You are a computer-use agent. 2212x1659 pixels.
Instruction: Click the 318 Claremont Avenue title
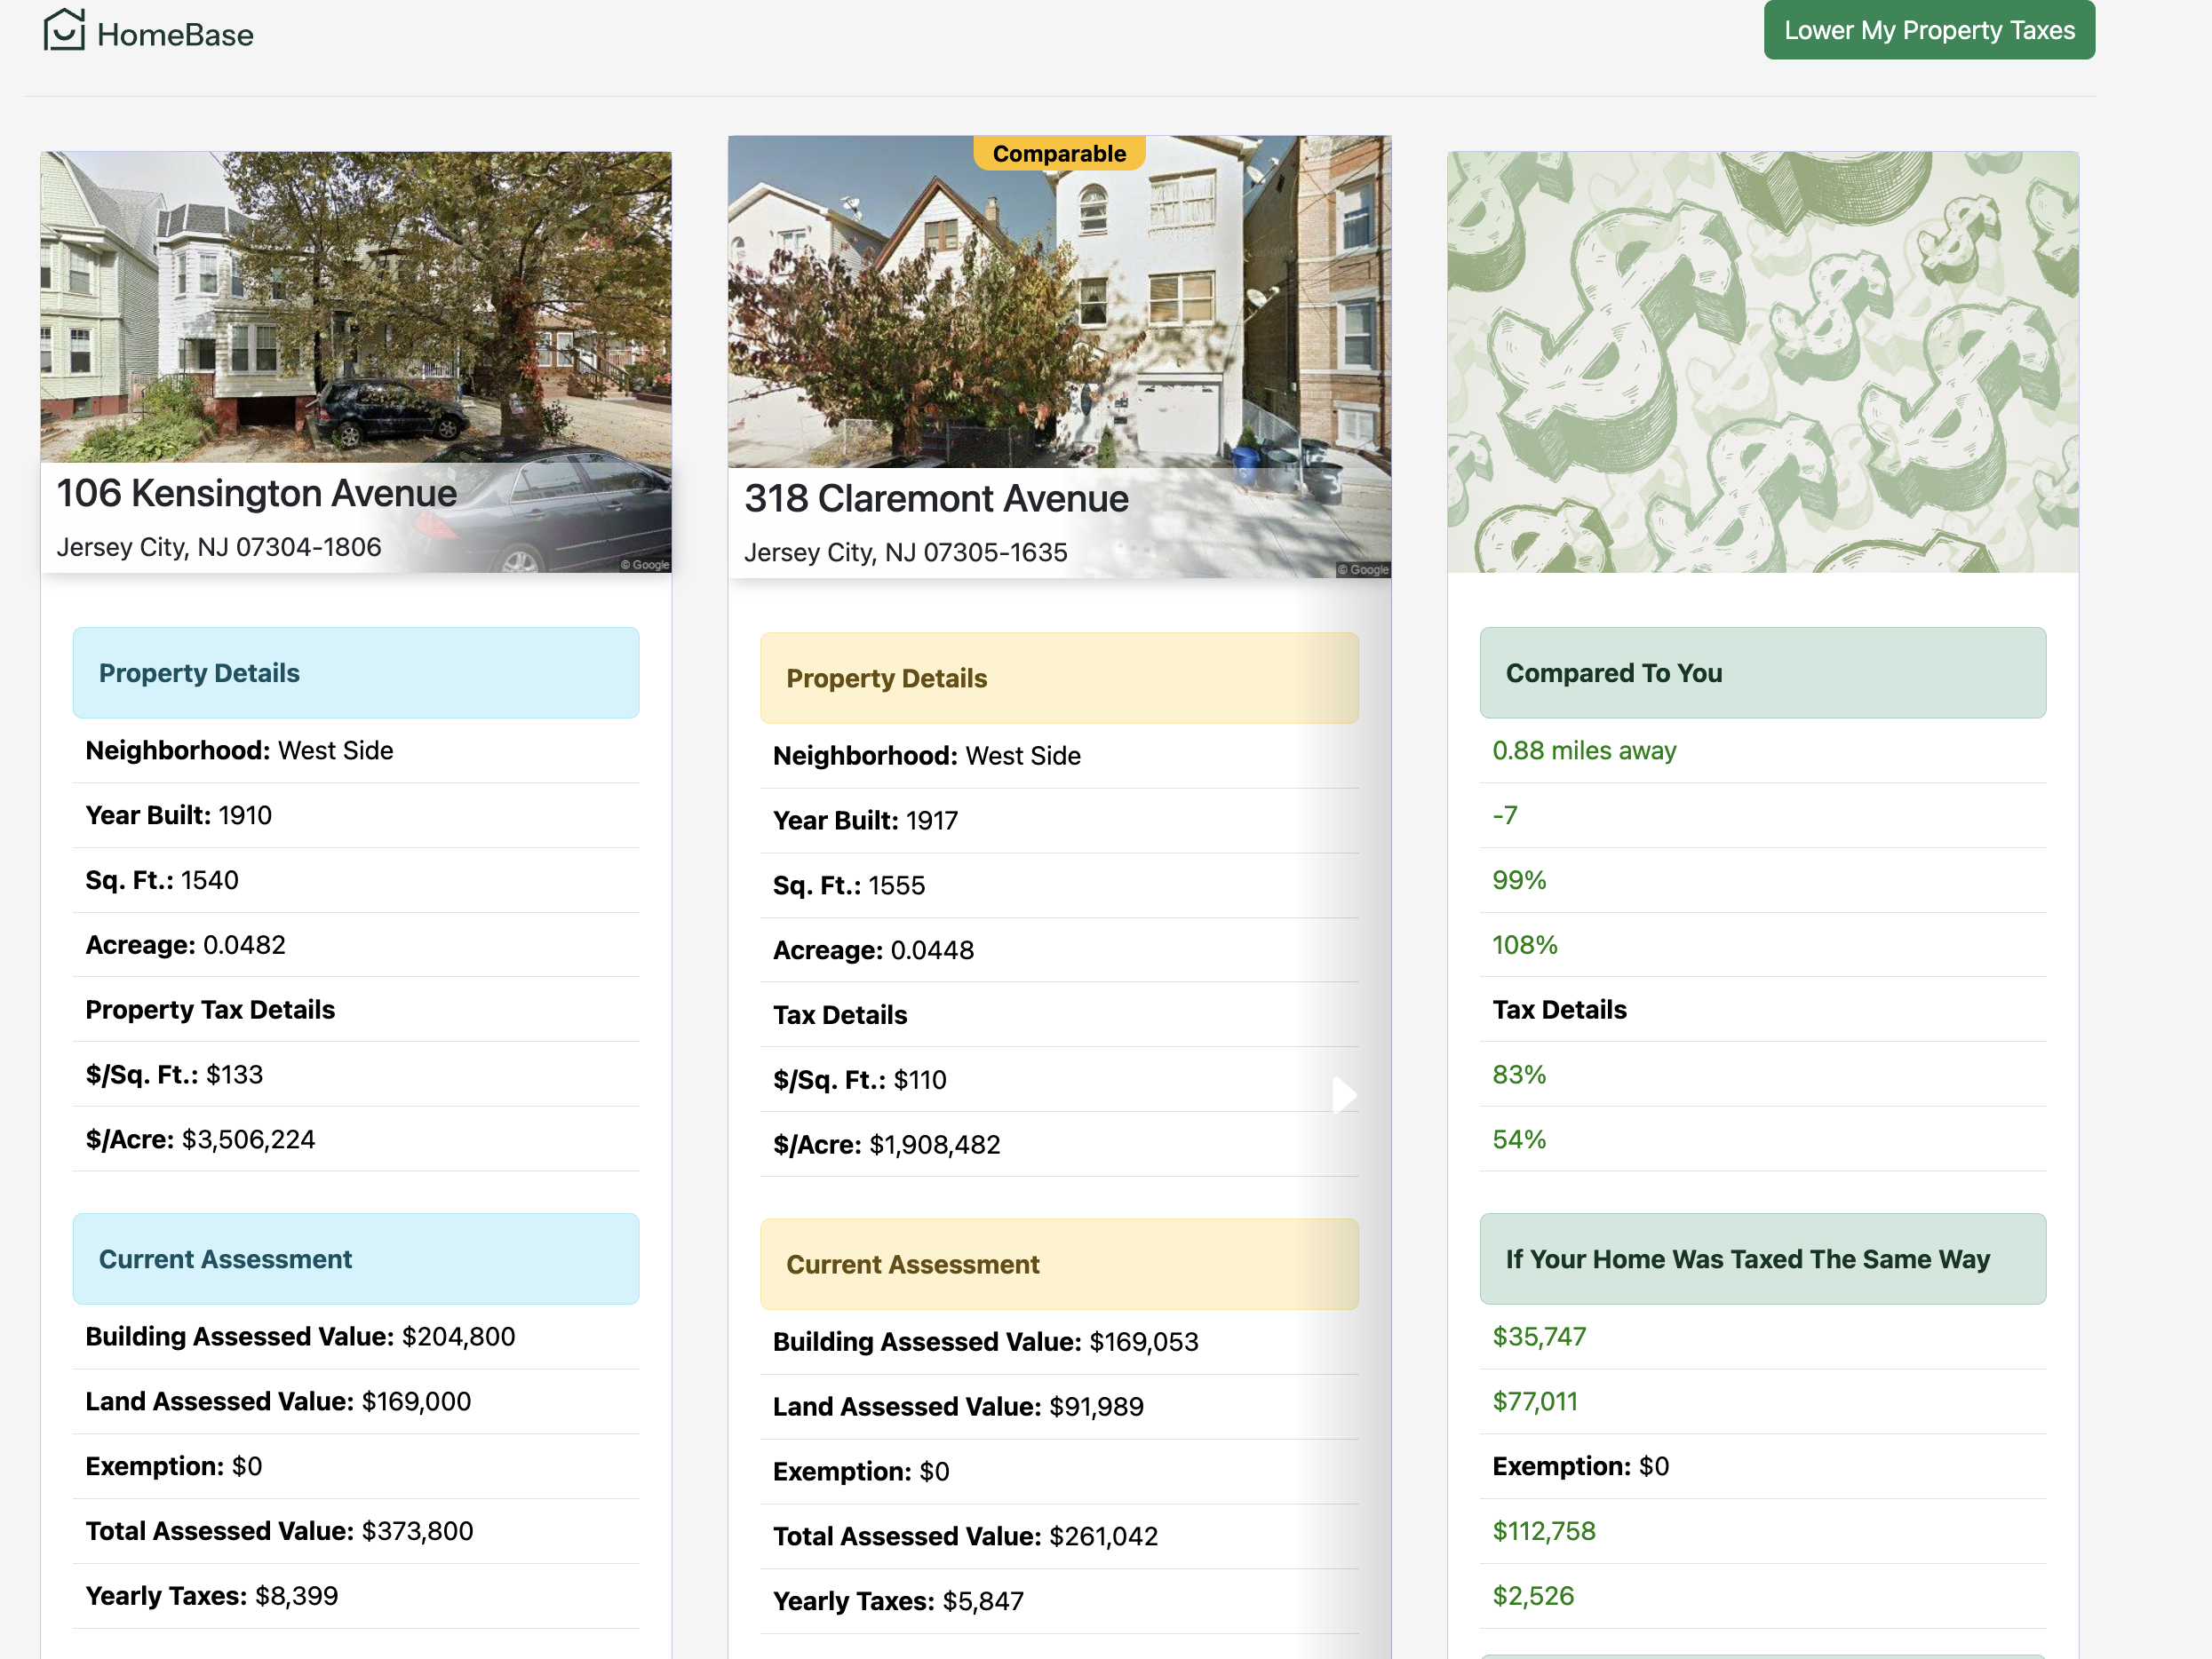(x=936, y=498)
